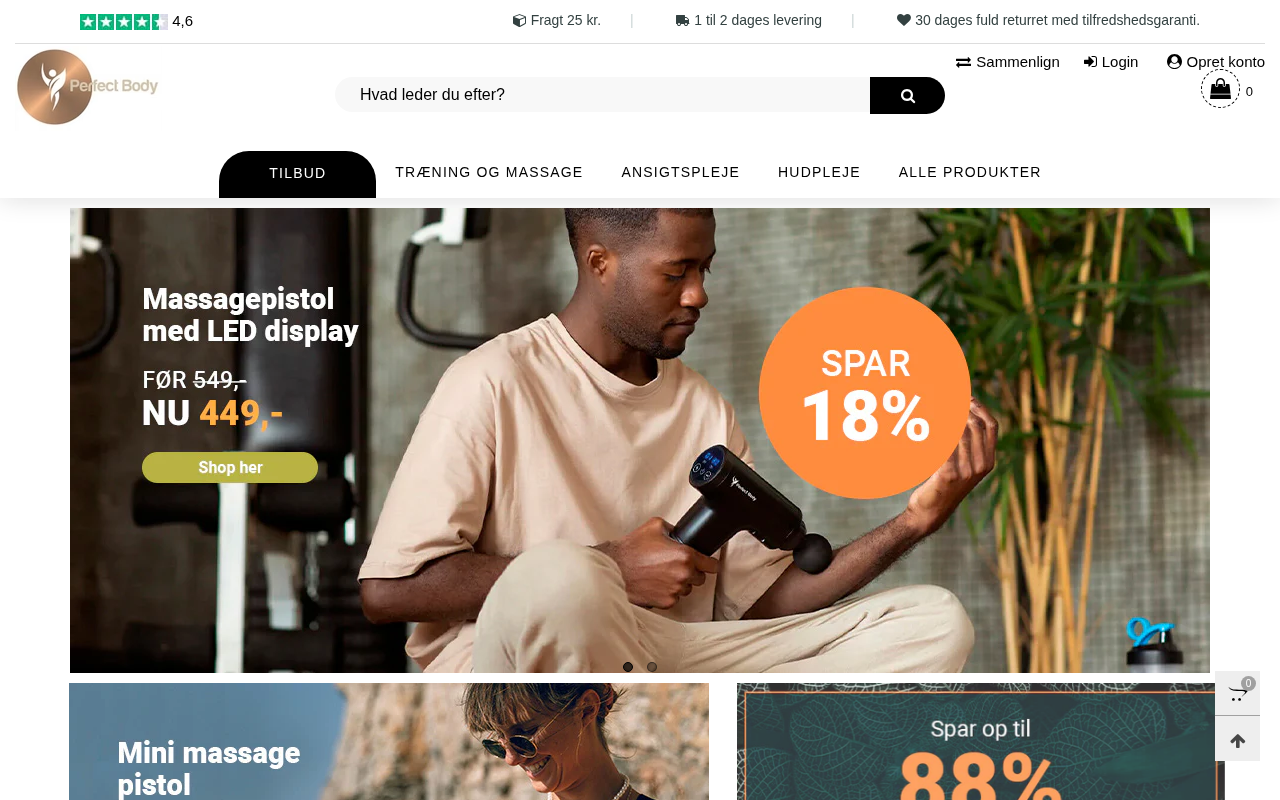Open the Alle Produkter menu
The width and height of the screenshot is (1280, 800).
970,172
